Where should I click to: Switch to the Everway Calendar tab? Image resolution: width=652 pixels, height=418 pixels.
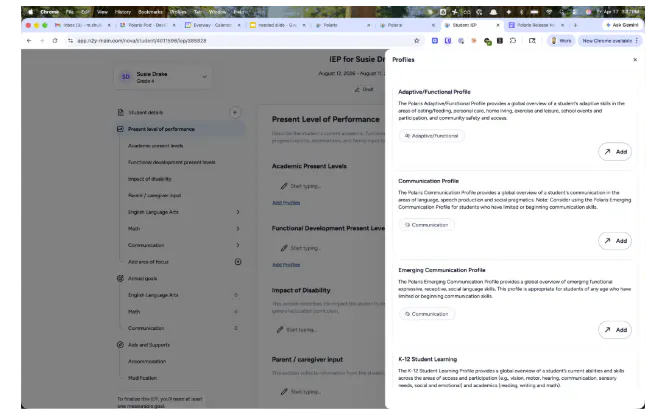pyautogui.click(x=213, y=25)
